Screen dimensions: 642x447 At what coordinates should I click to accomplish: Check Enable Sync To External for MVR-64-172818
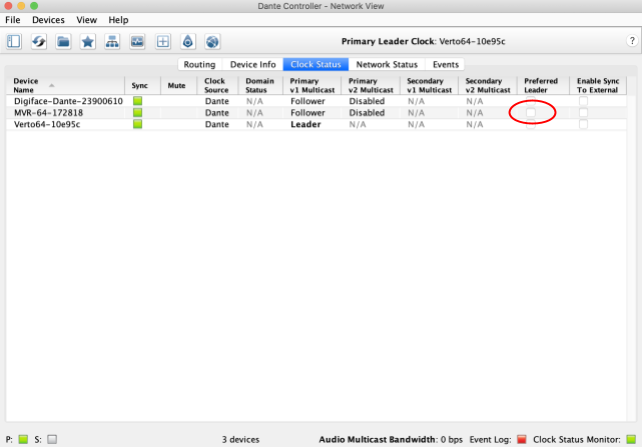pos(584,113)
